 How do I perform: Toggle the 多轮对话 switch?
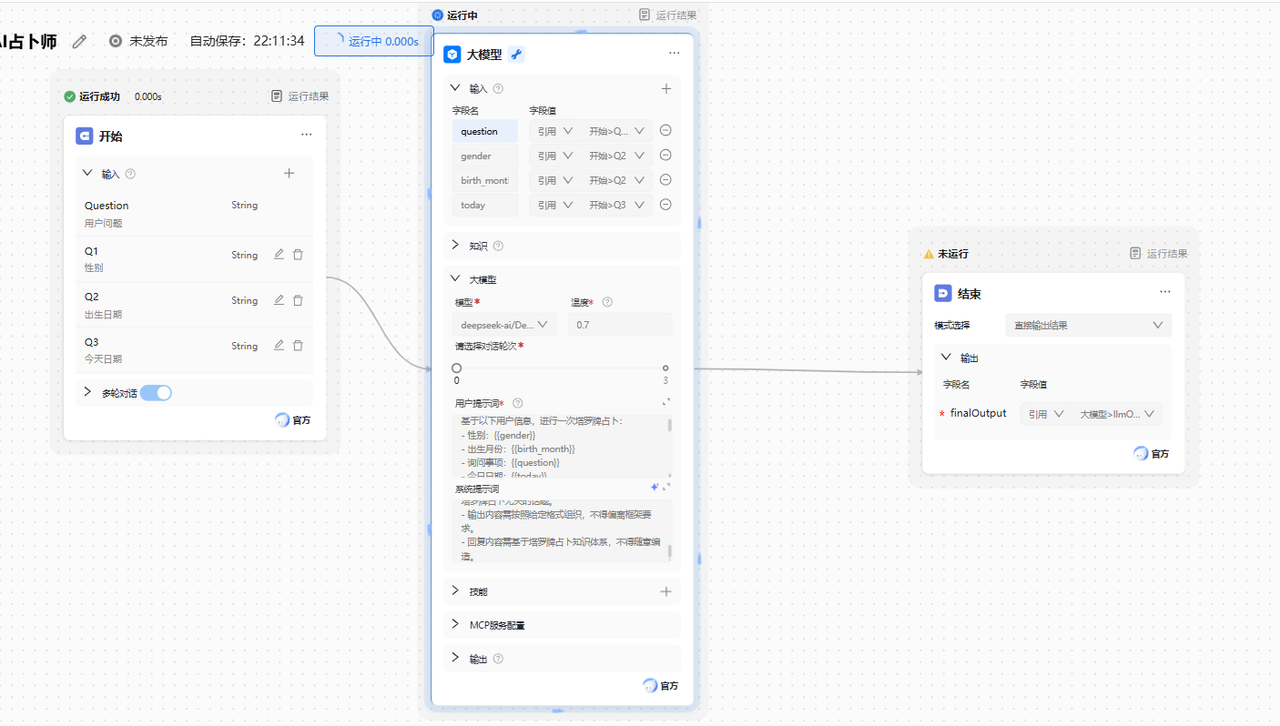tap(156, 393)
